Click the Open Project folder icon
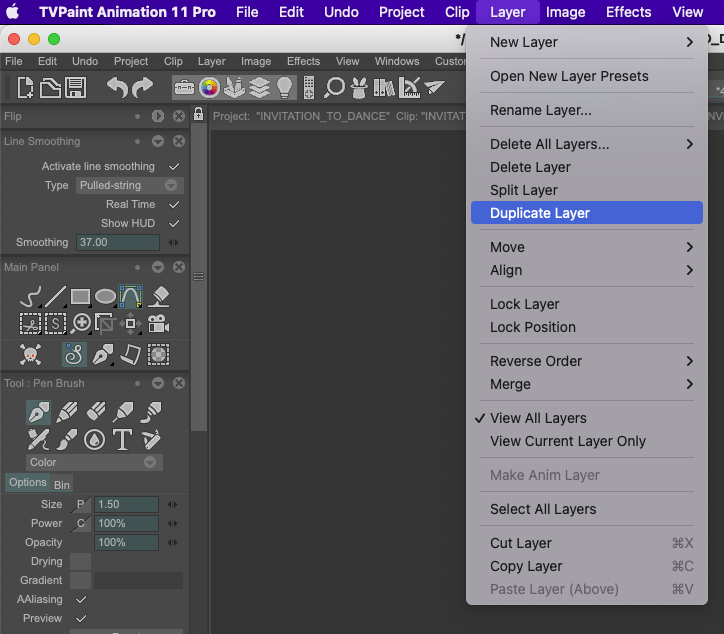The height and width of the screenshot is (634, 724). [x=50, y=87]
